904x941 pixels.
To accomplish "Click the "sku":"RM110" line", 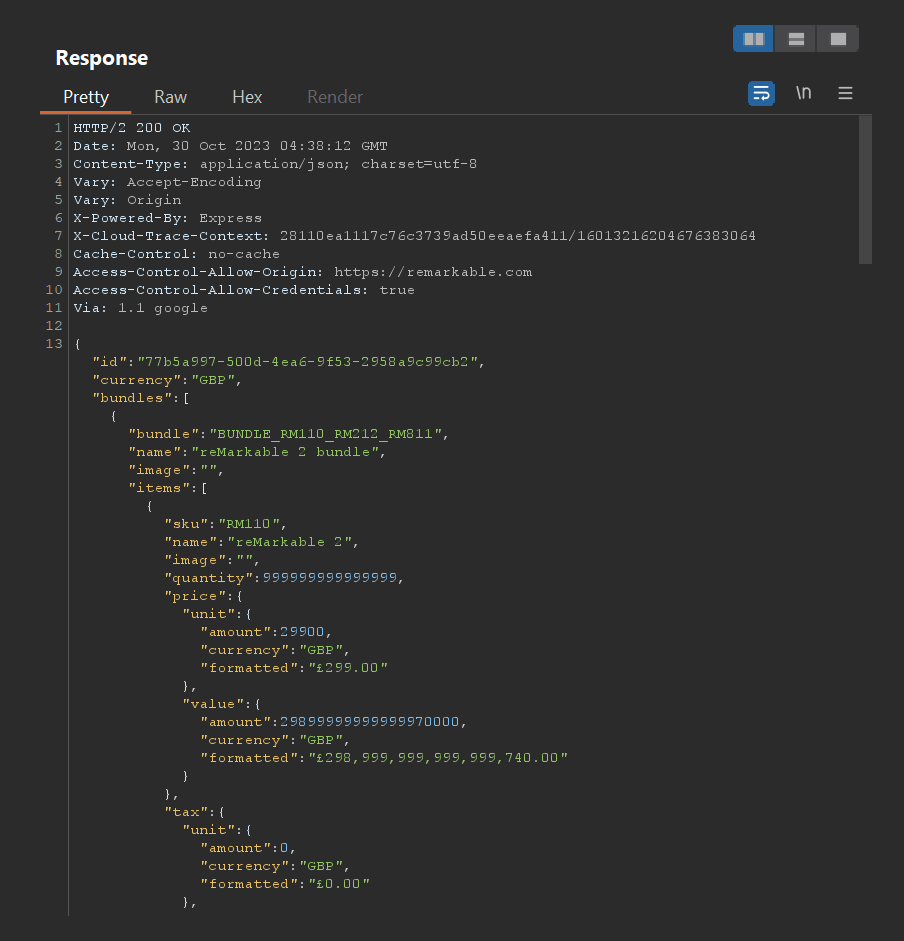I will [226, 524].
